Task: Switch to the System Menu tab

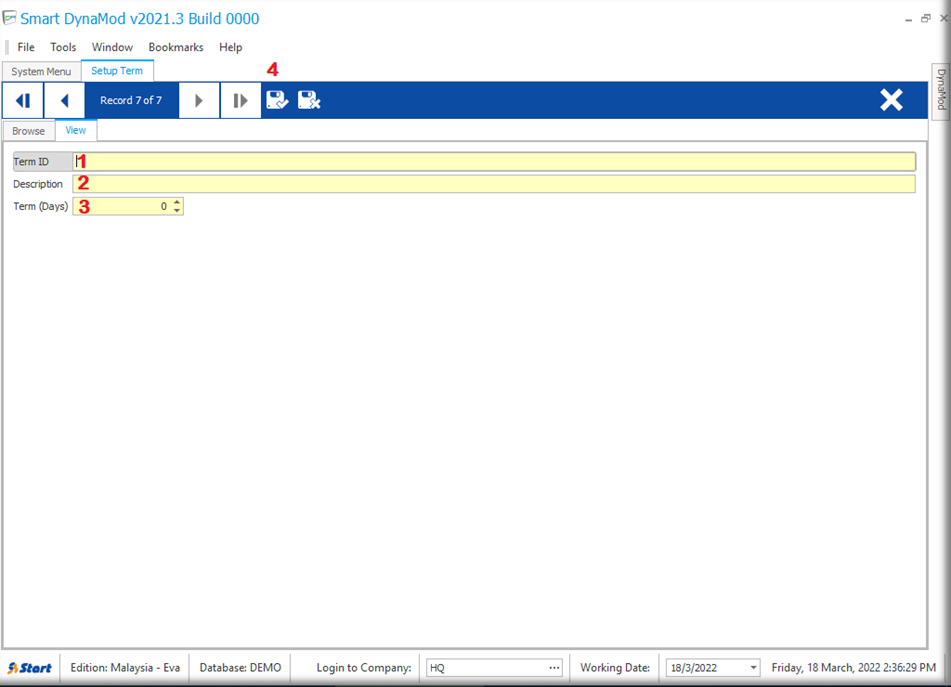Action: tap(41, 71)
